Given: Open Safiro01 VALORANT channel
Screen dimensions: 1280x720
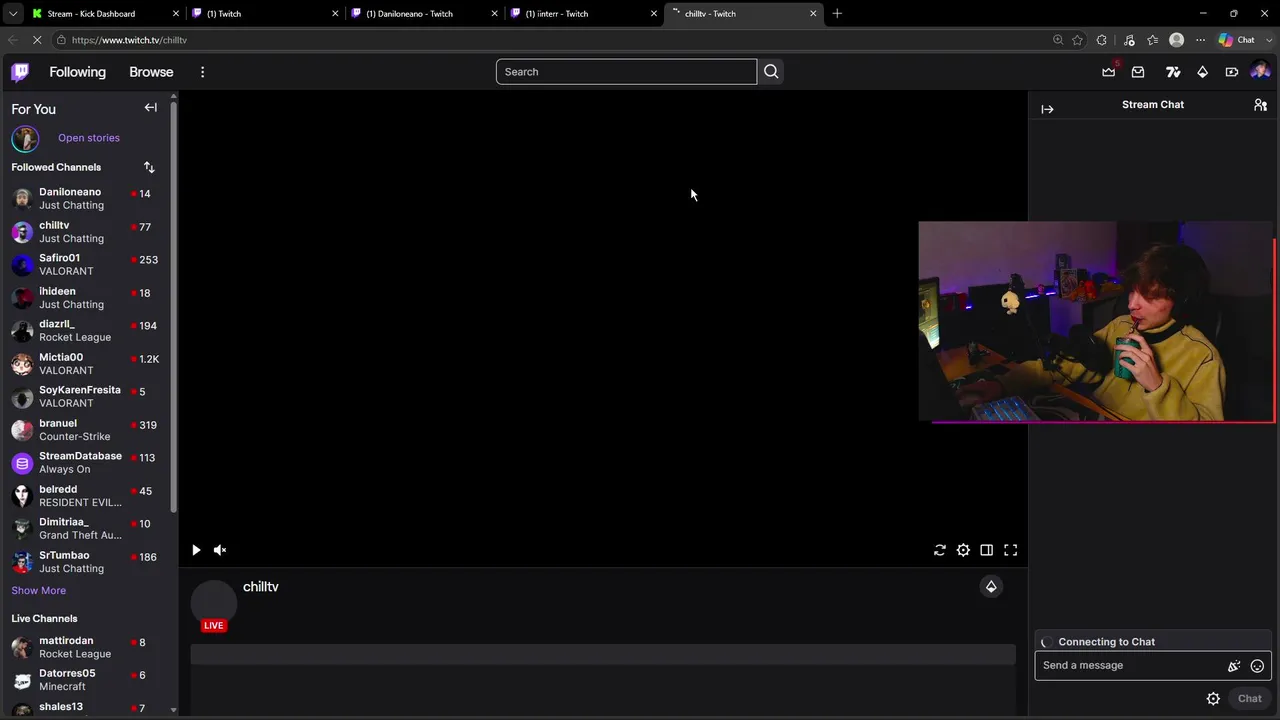Looking at the screenshot, I should point(87,264).
